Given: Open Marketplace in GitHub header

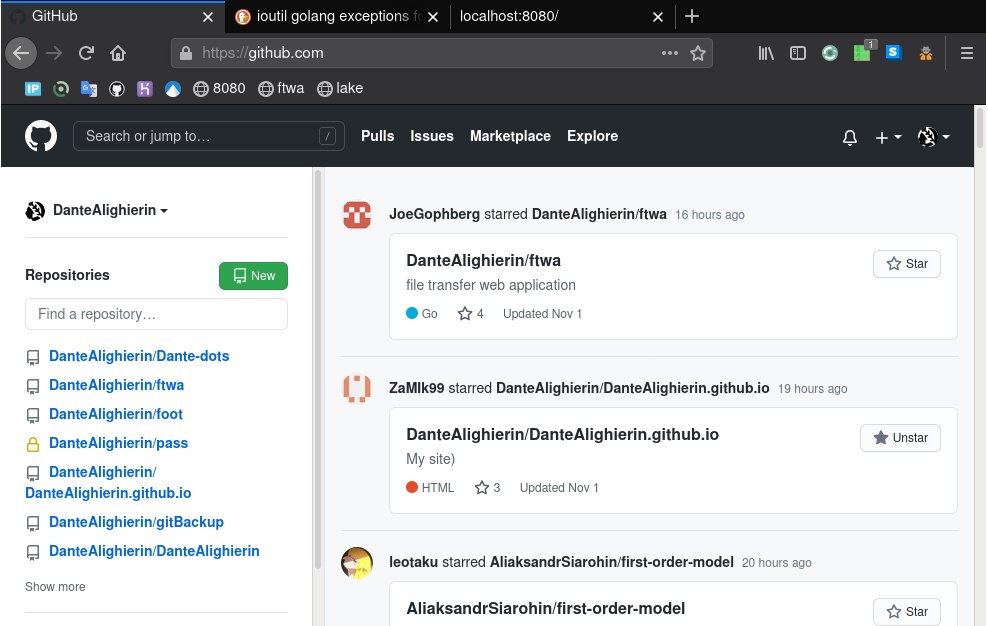Looking at the screenshot, I should tap(510, 136).
